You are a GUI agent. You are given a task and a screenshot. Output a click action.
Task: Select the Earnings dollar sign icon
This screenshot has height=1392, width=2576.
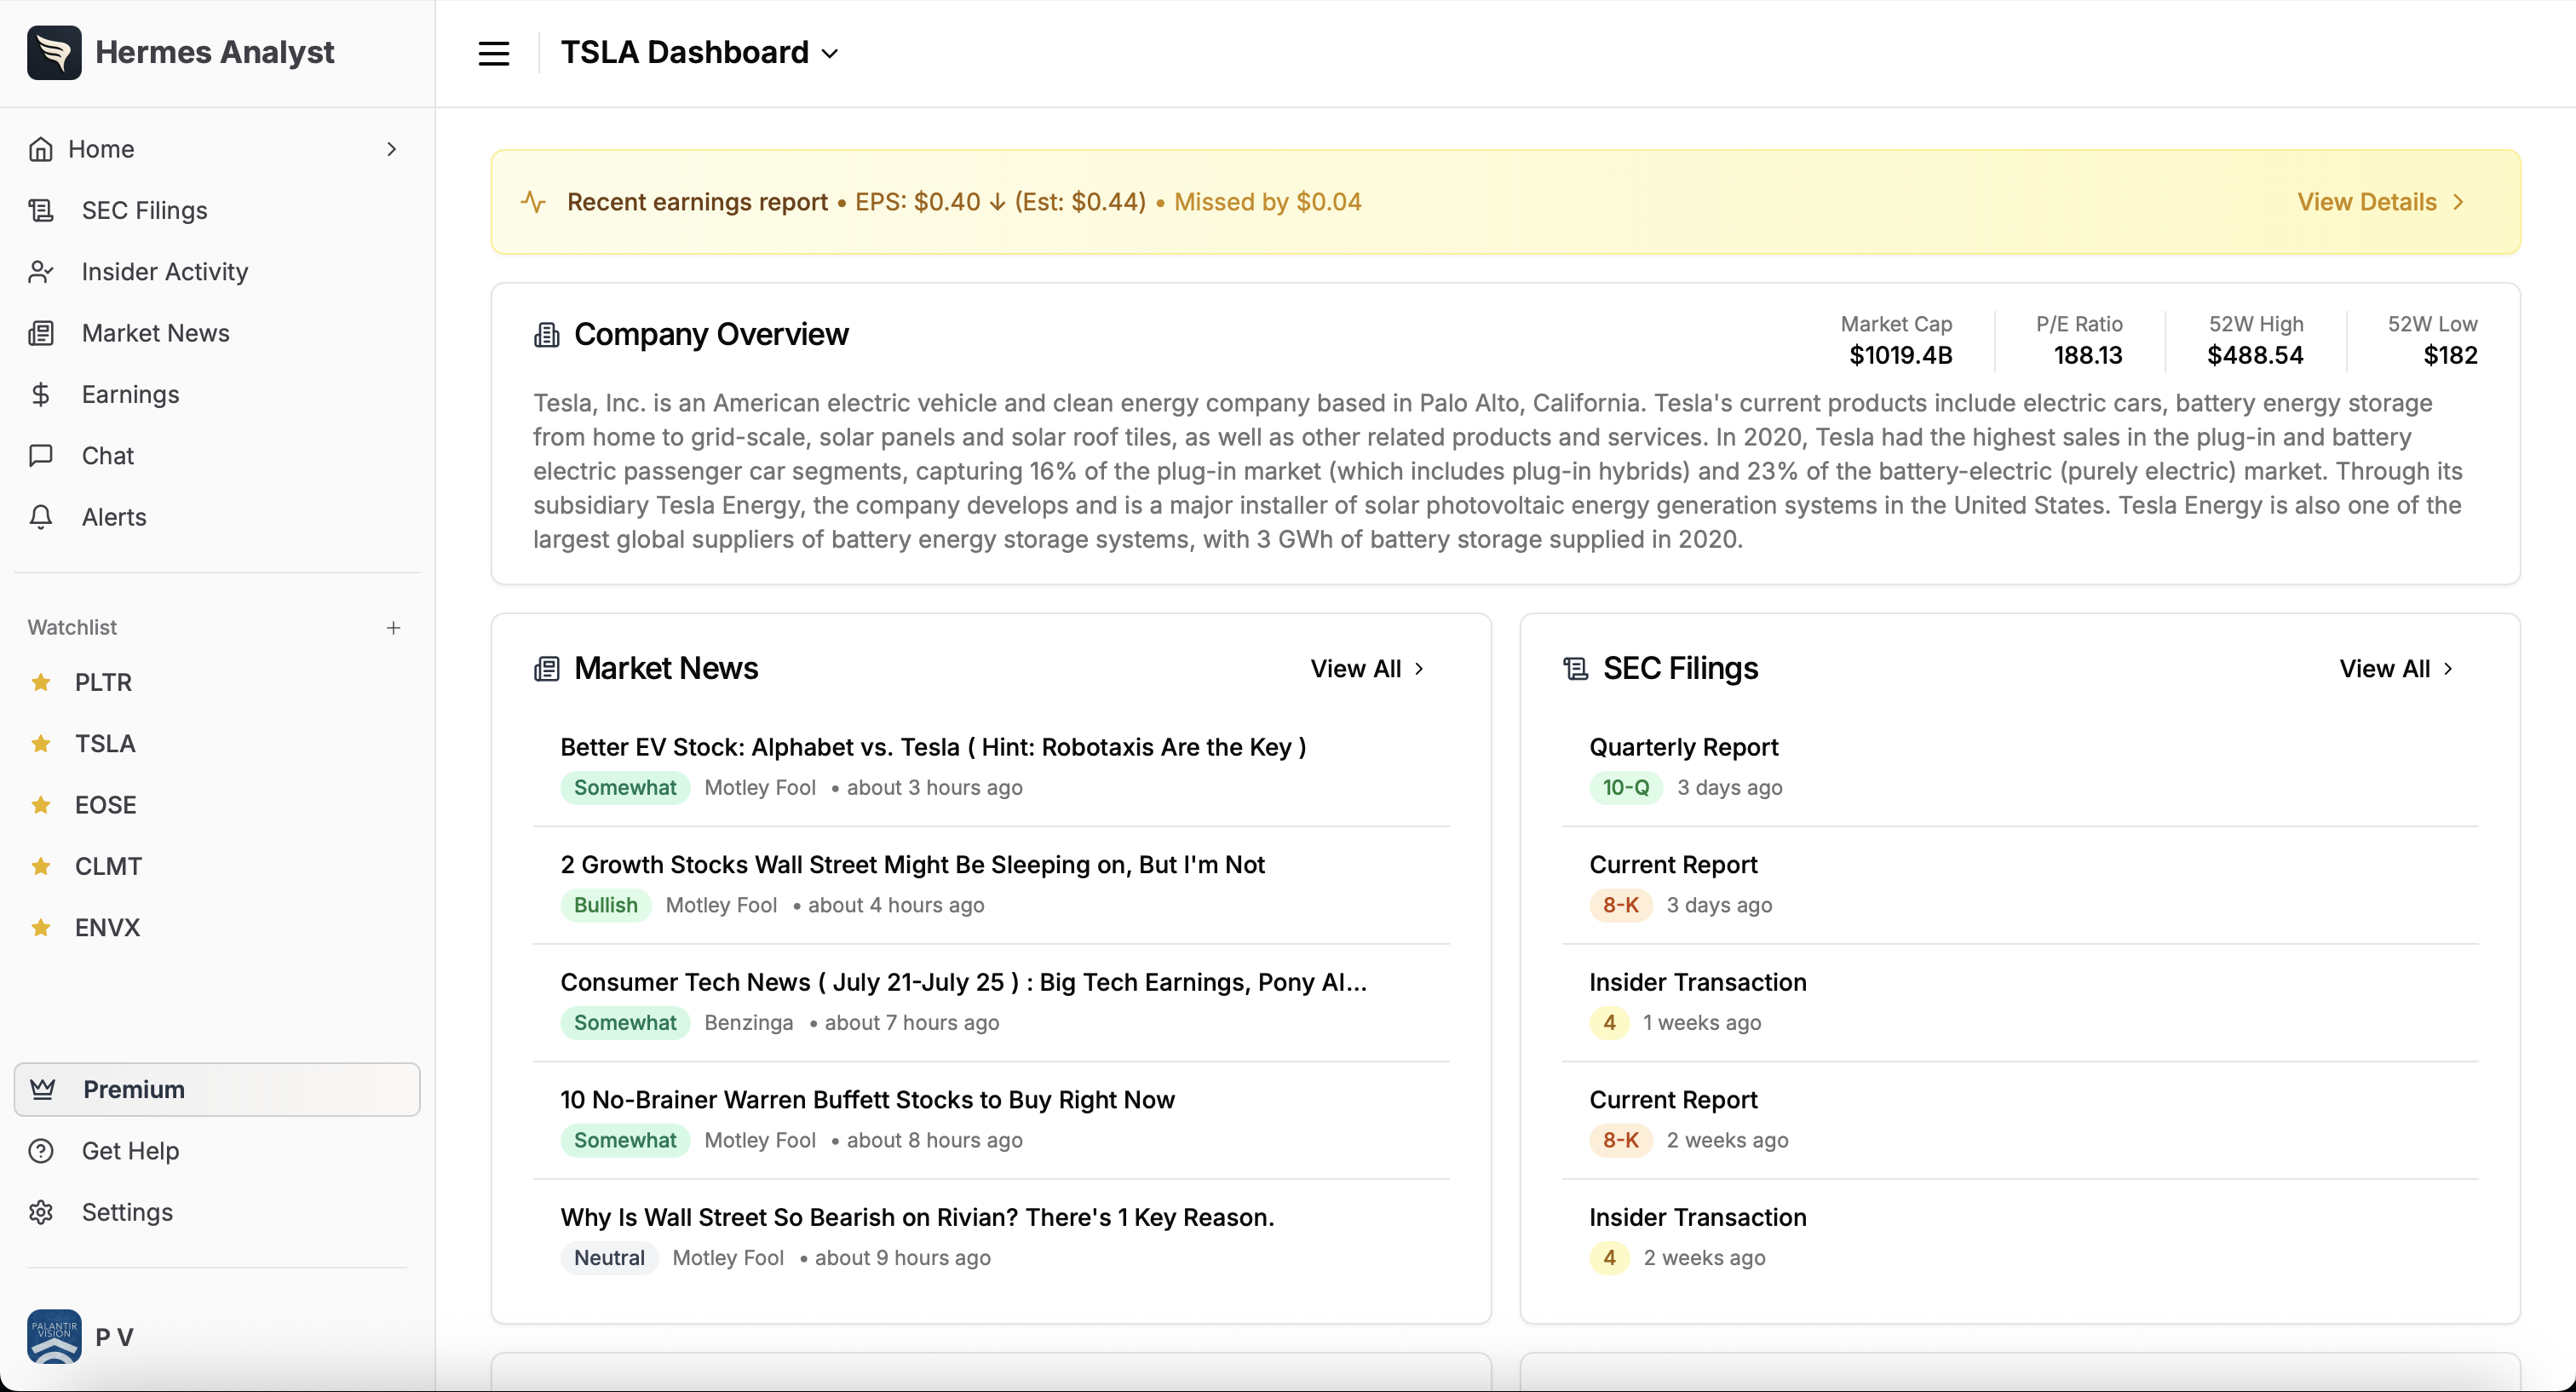pos(42,394)
